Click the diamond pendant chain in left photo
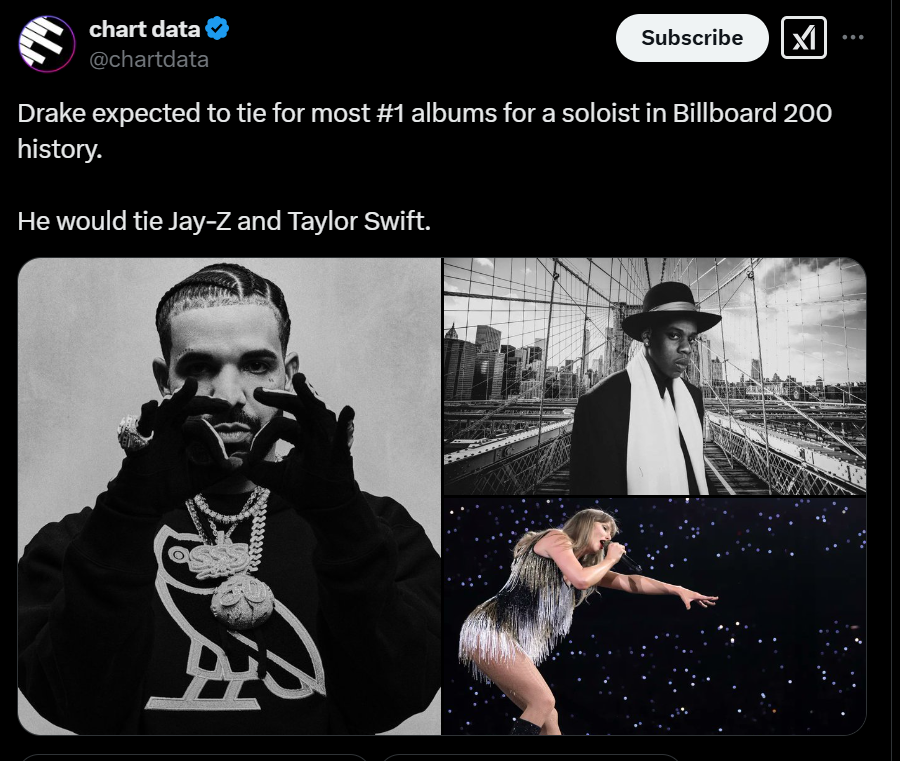 [x=240, y=580]
